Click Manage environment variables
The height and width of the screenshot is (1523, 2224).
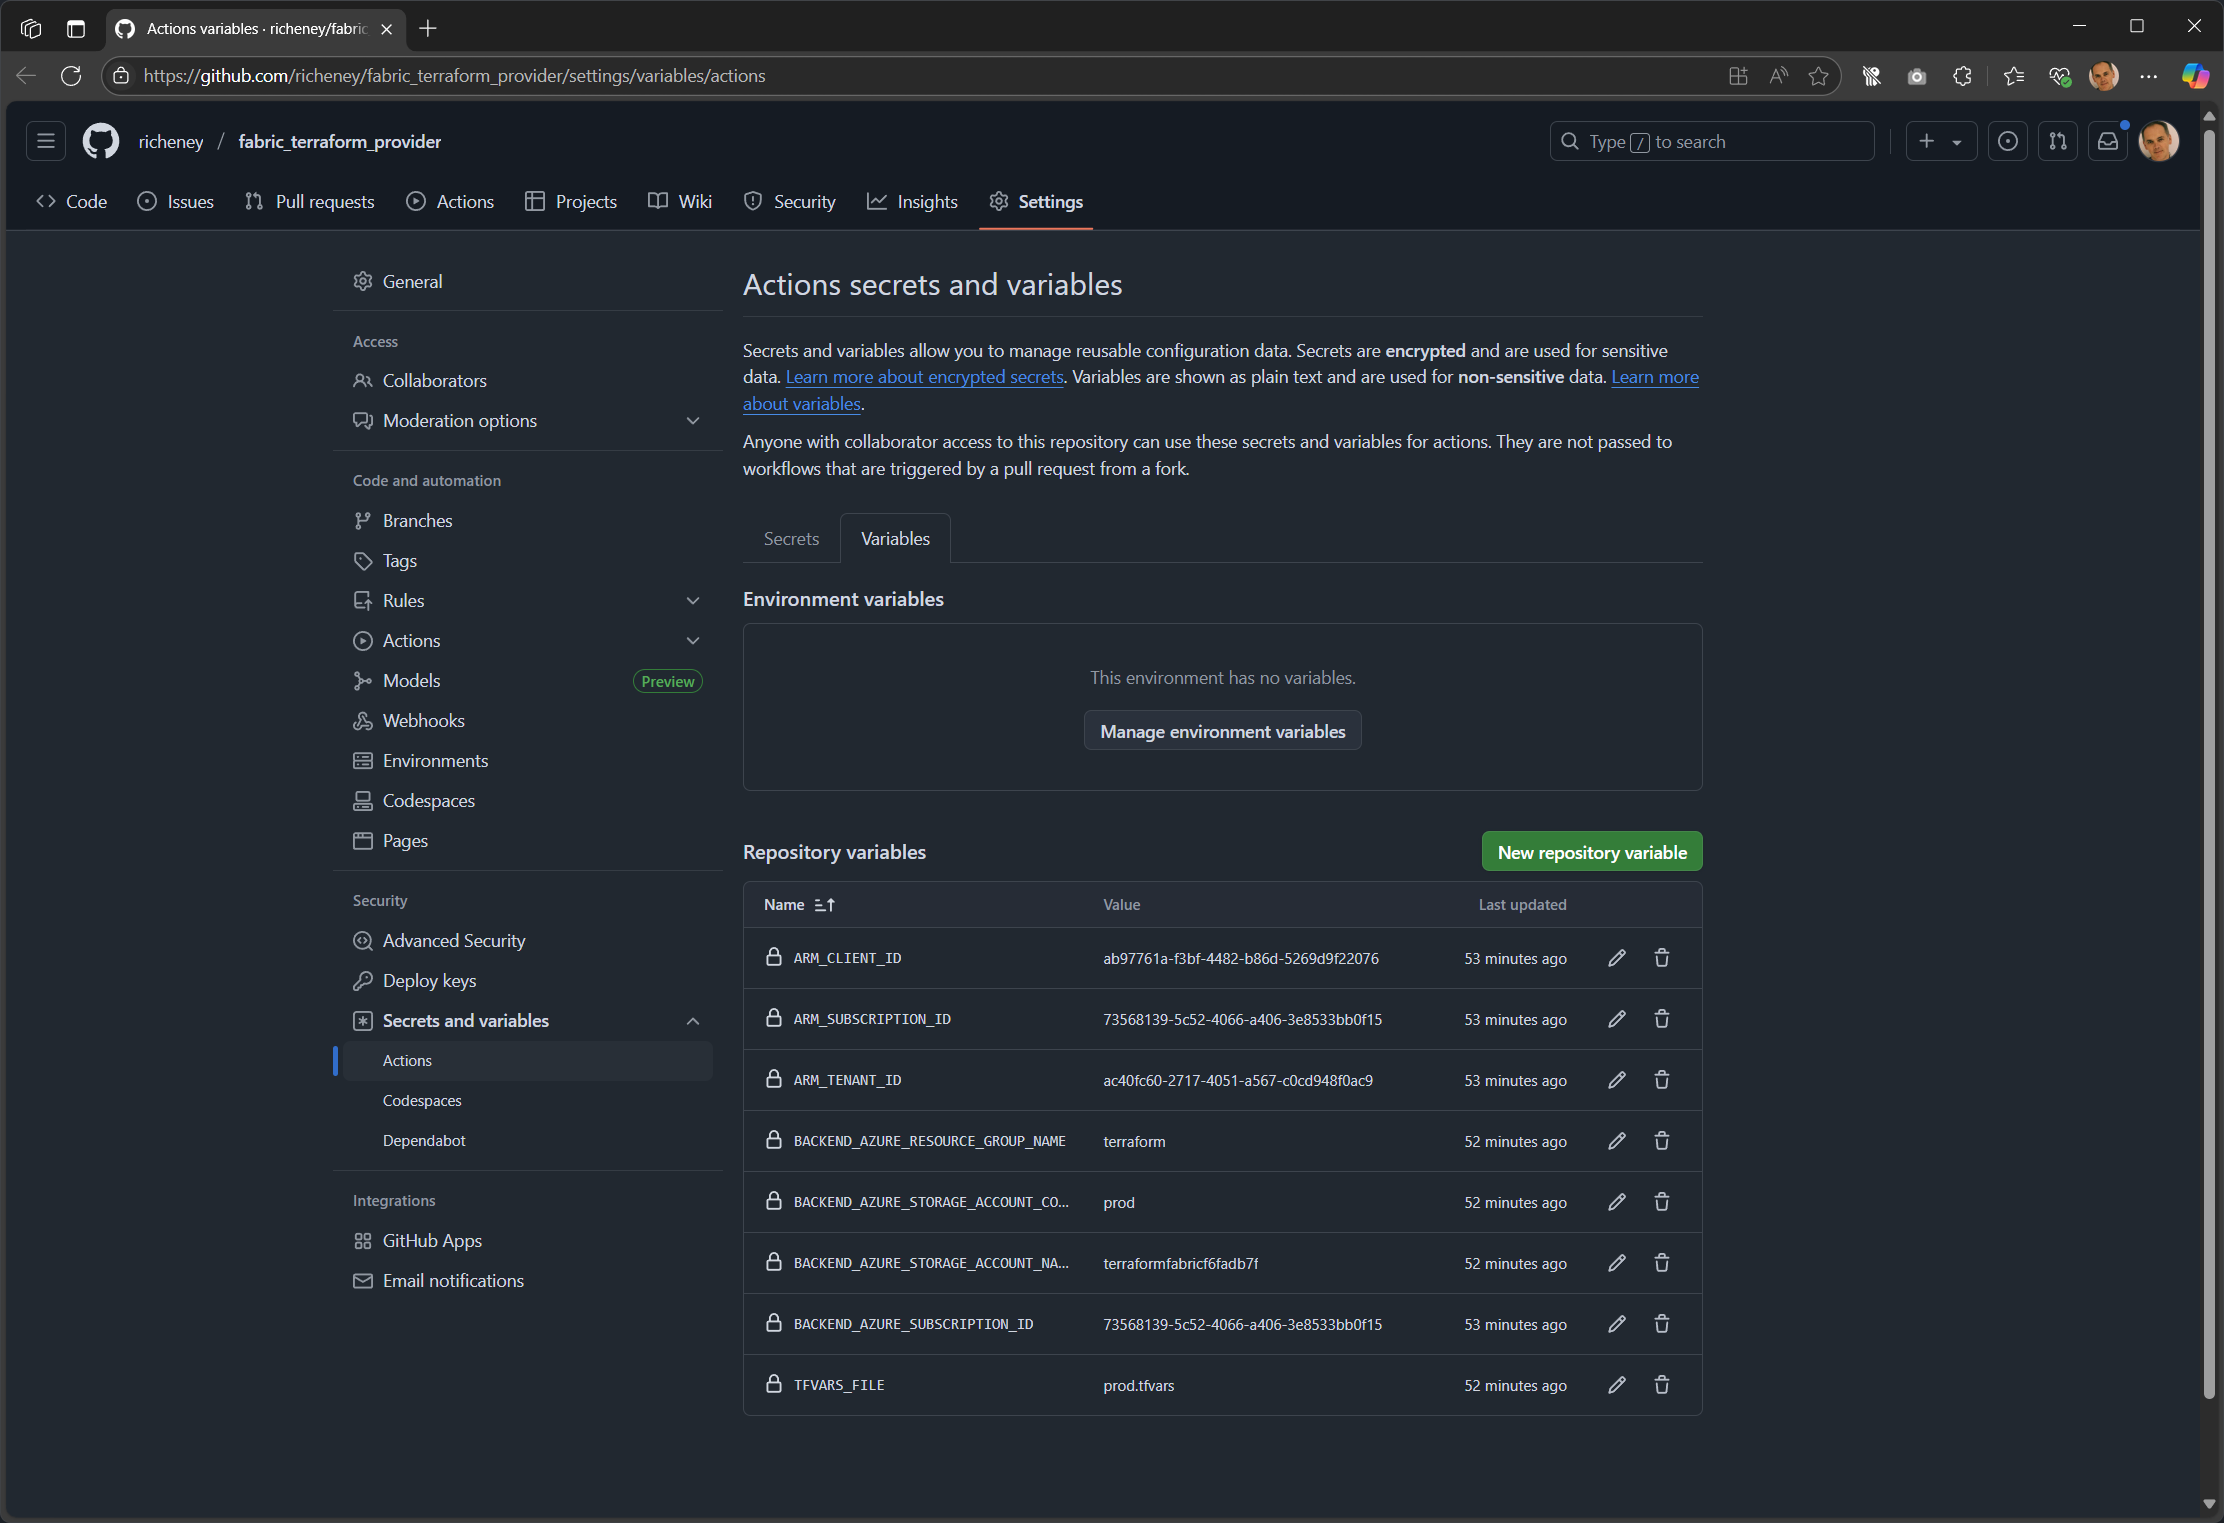click(1222, 730)
